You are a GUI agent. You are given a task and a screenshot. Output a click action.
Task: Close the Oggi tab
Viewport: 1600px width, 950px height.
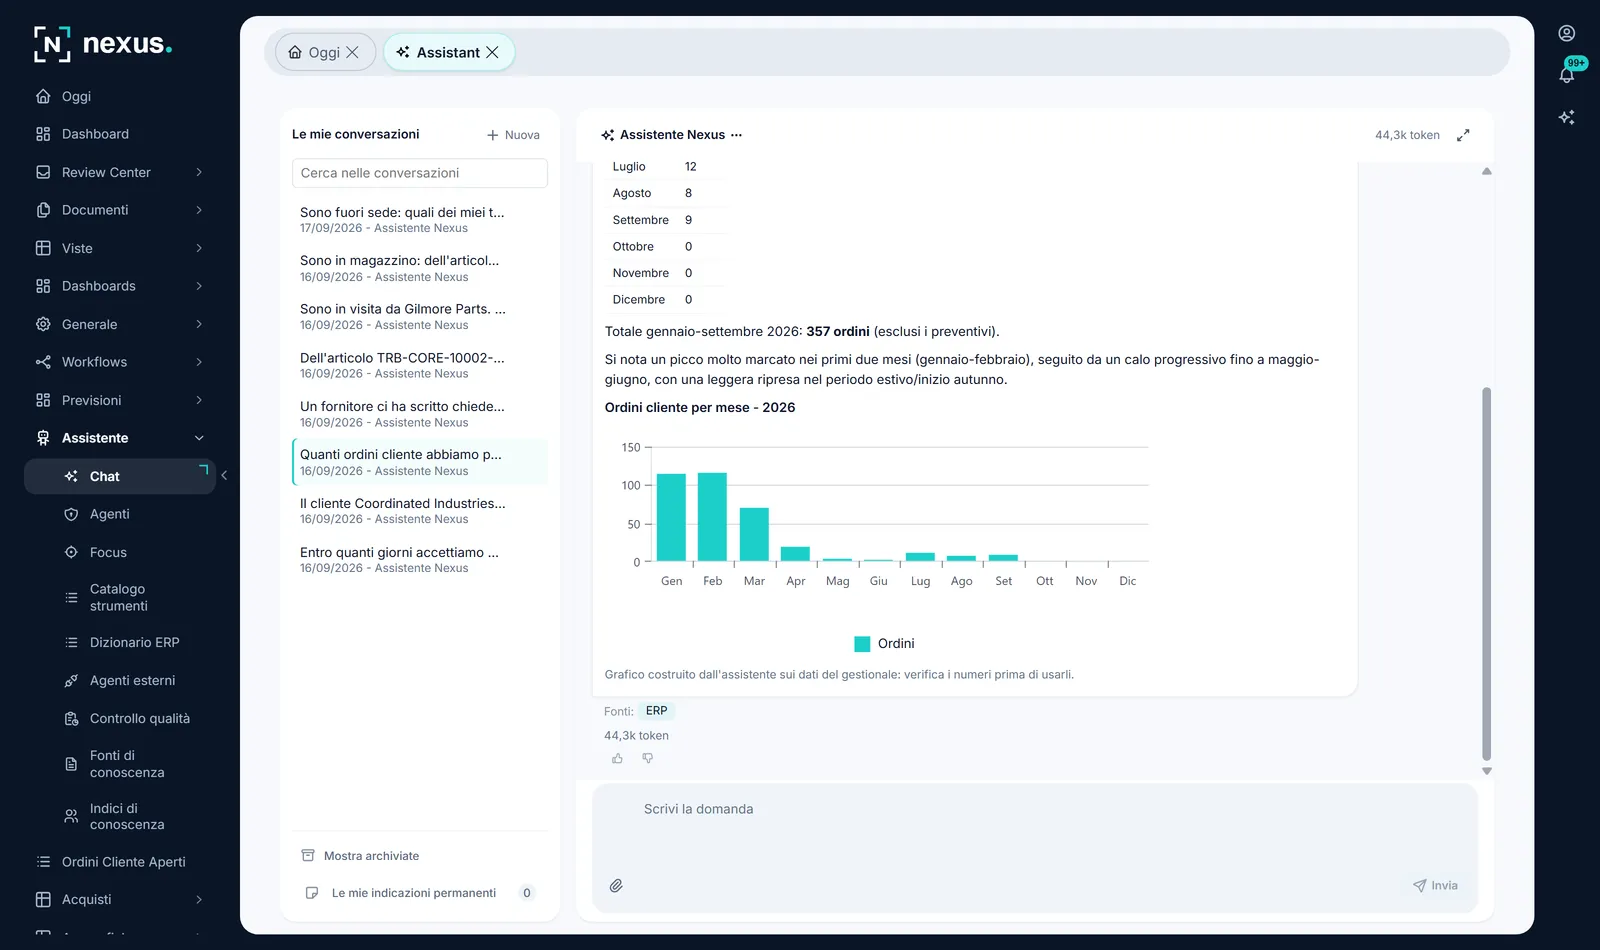pyautogui.click(x=352, y=52)
